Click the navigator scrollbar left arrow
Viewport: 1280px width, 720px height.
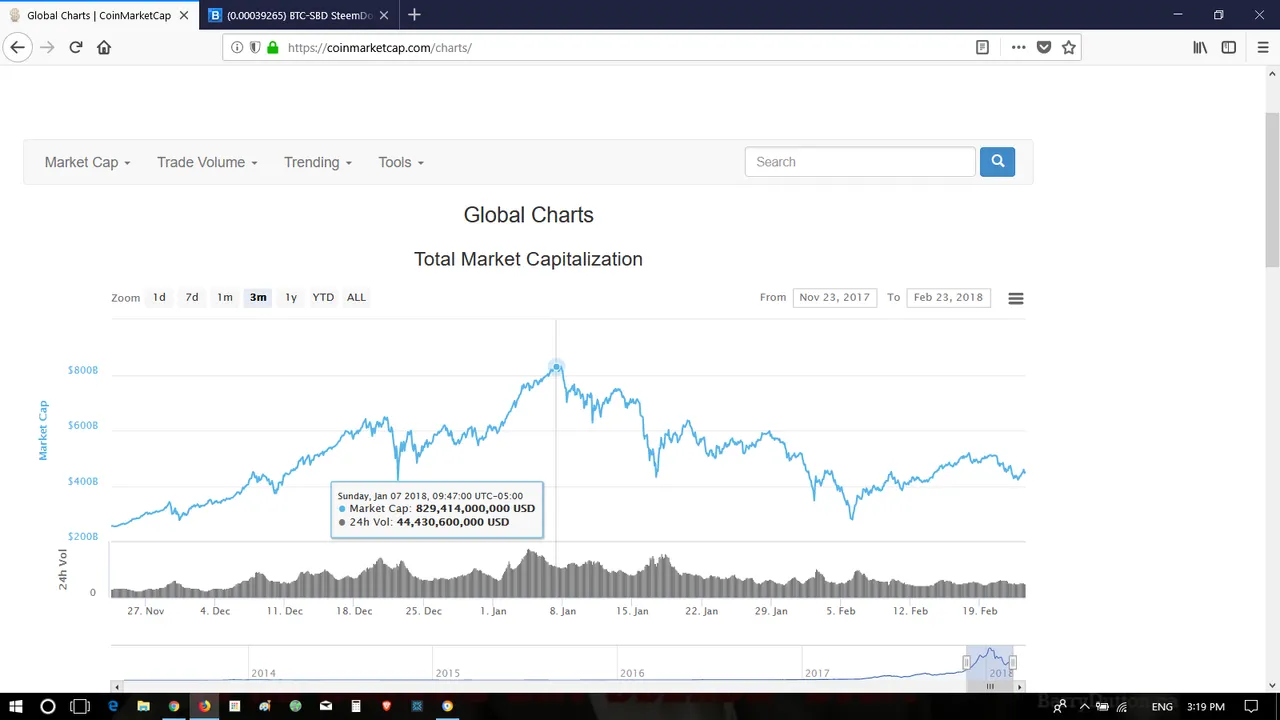click(116, 687)
